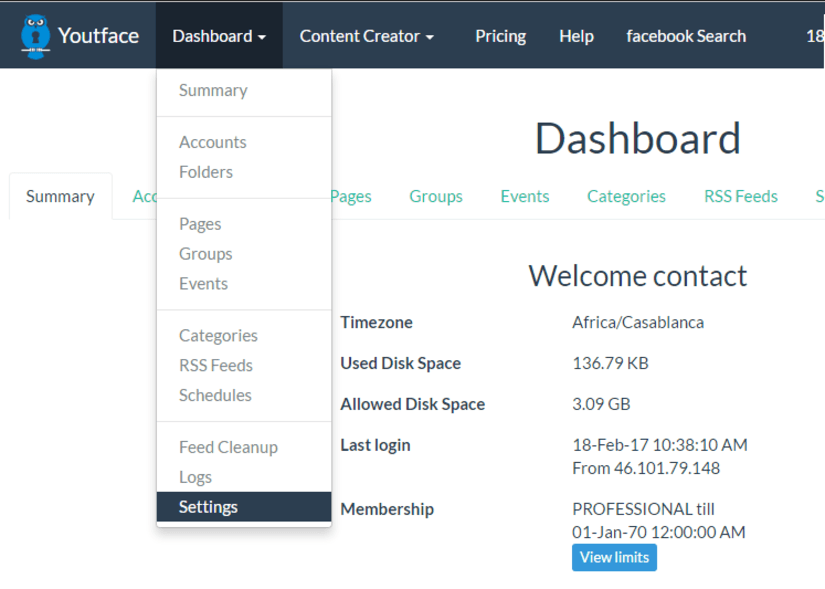The image size is (825, 589).
Task: Click the 3.09 GB allowed disk value
Action: [x=601, y=404]
